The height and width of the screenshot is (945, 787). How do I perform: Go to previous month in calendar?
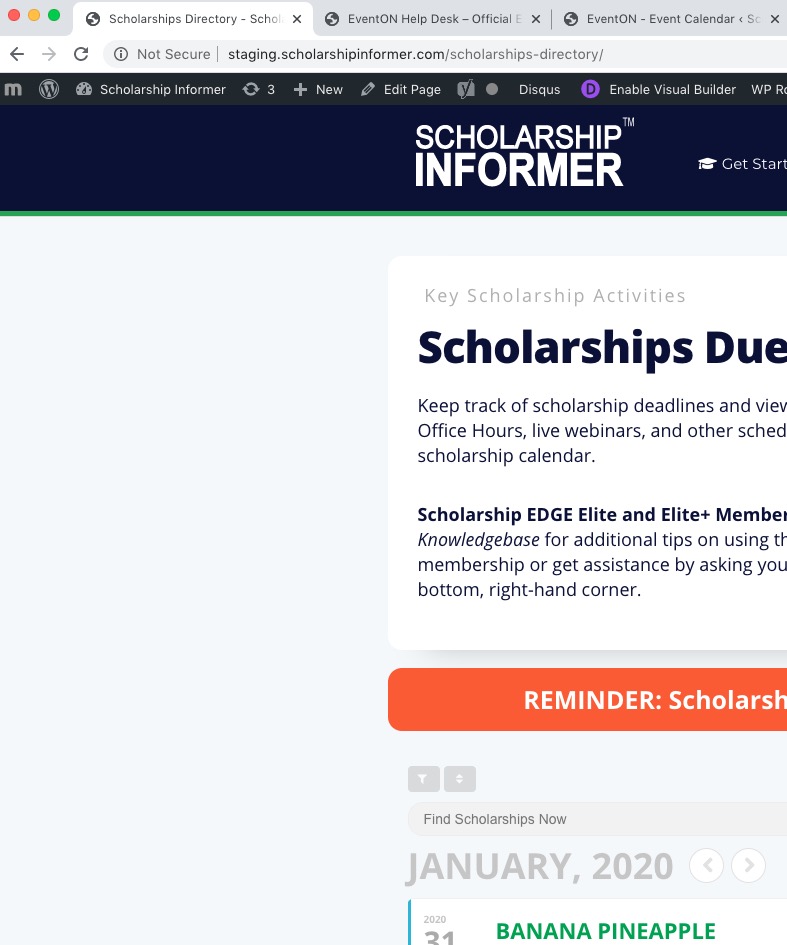(x=707, y=865)
